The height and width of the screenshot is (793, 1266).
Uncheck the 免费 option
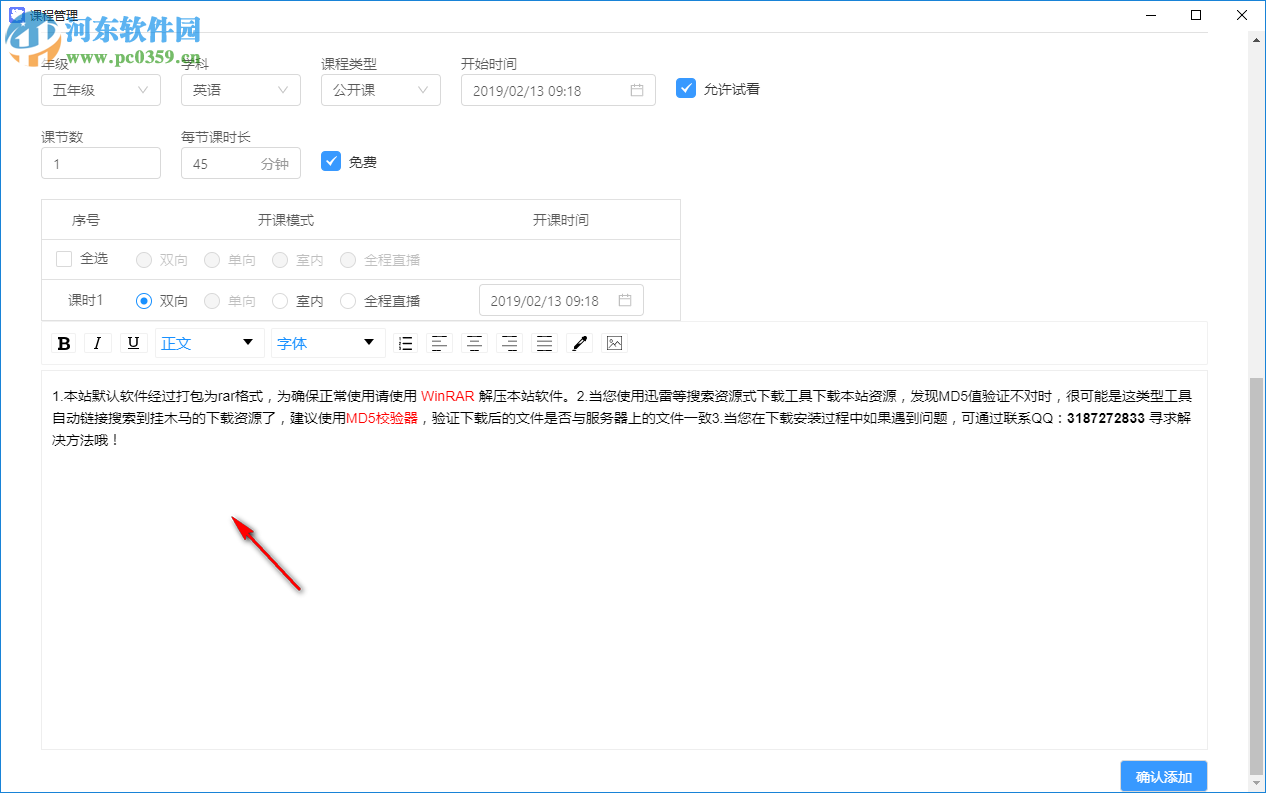point(331,161)
